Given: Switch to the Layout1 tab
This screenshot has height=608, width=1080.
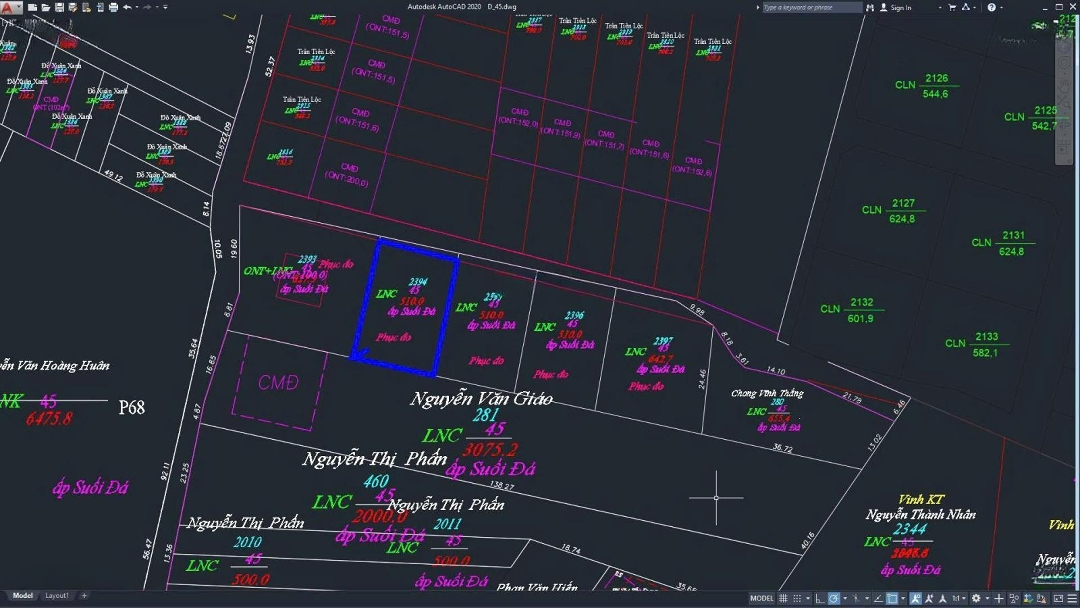Looking at the screenshot, I should click(57, 596).
